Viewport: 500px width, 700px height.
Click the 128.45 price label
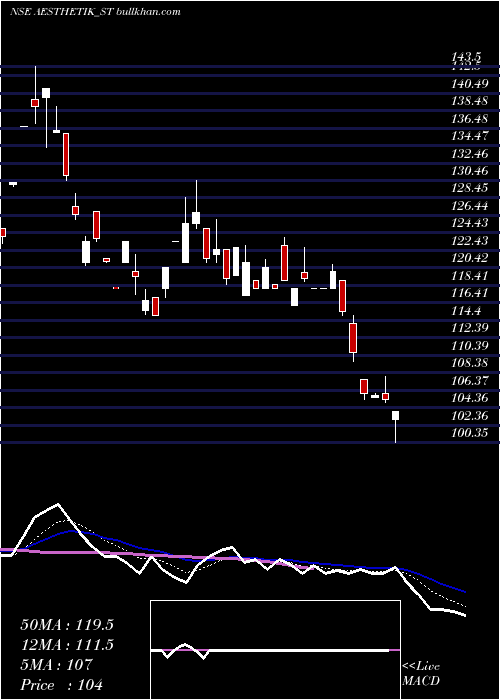tap(470, 189)
